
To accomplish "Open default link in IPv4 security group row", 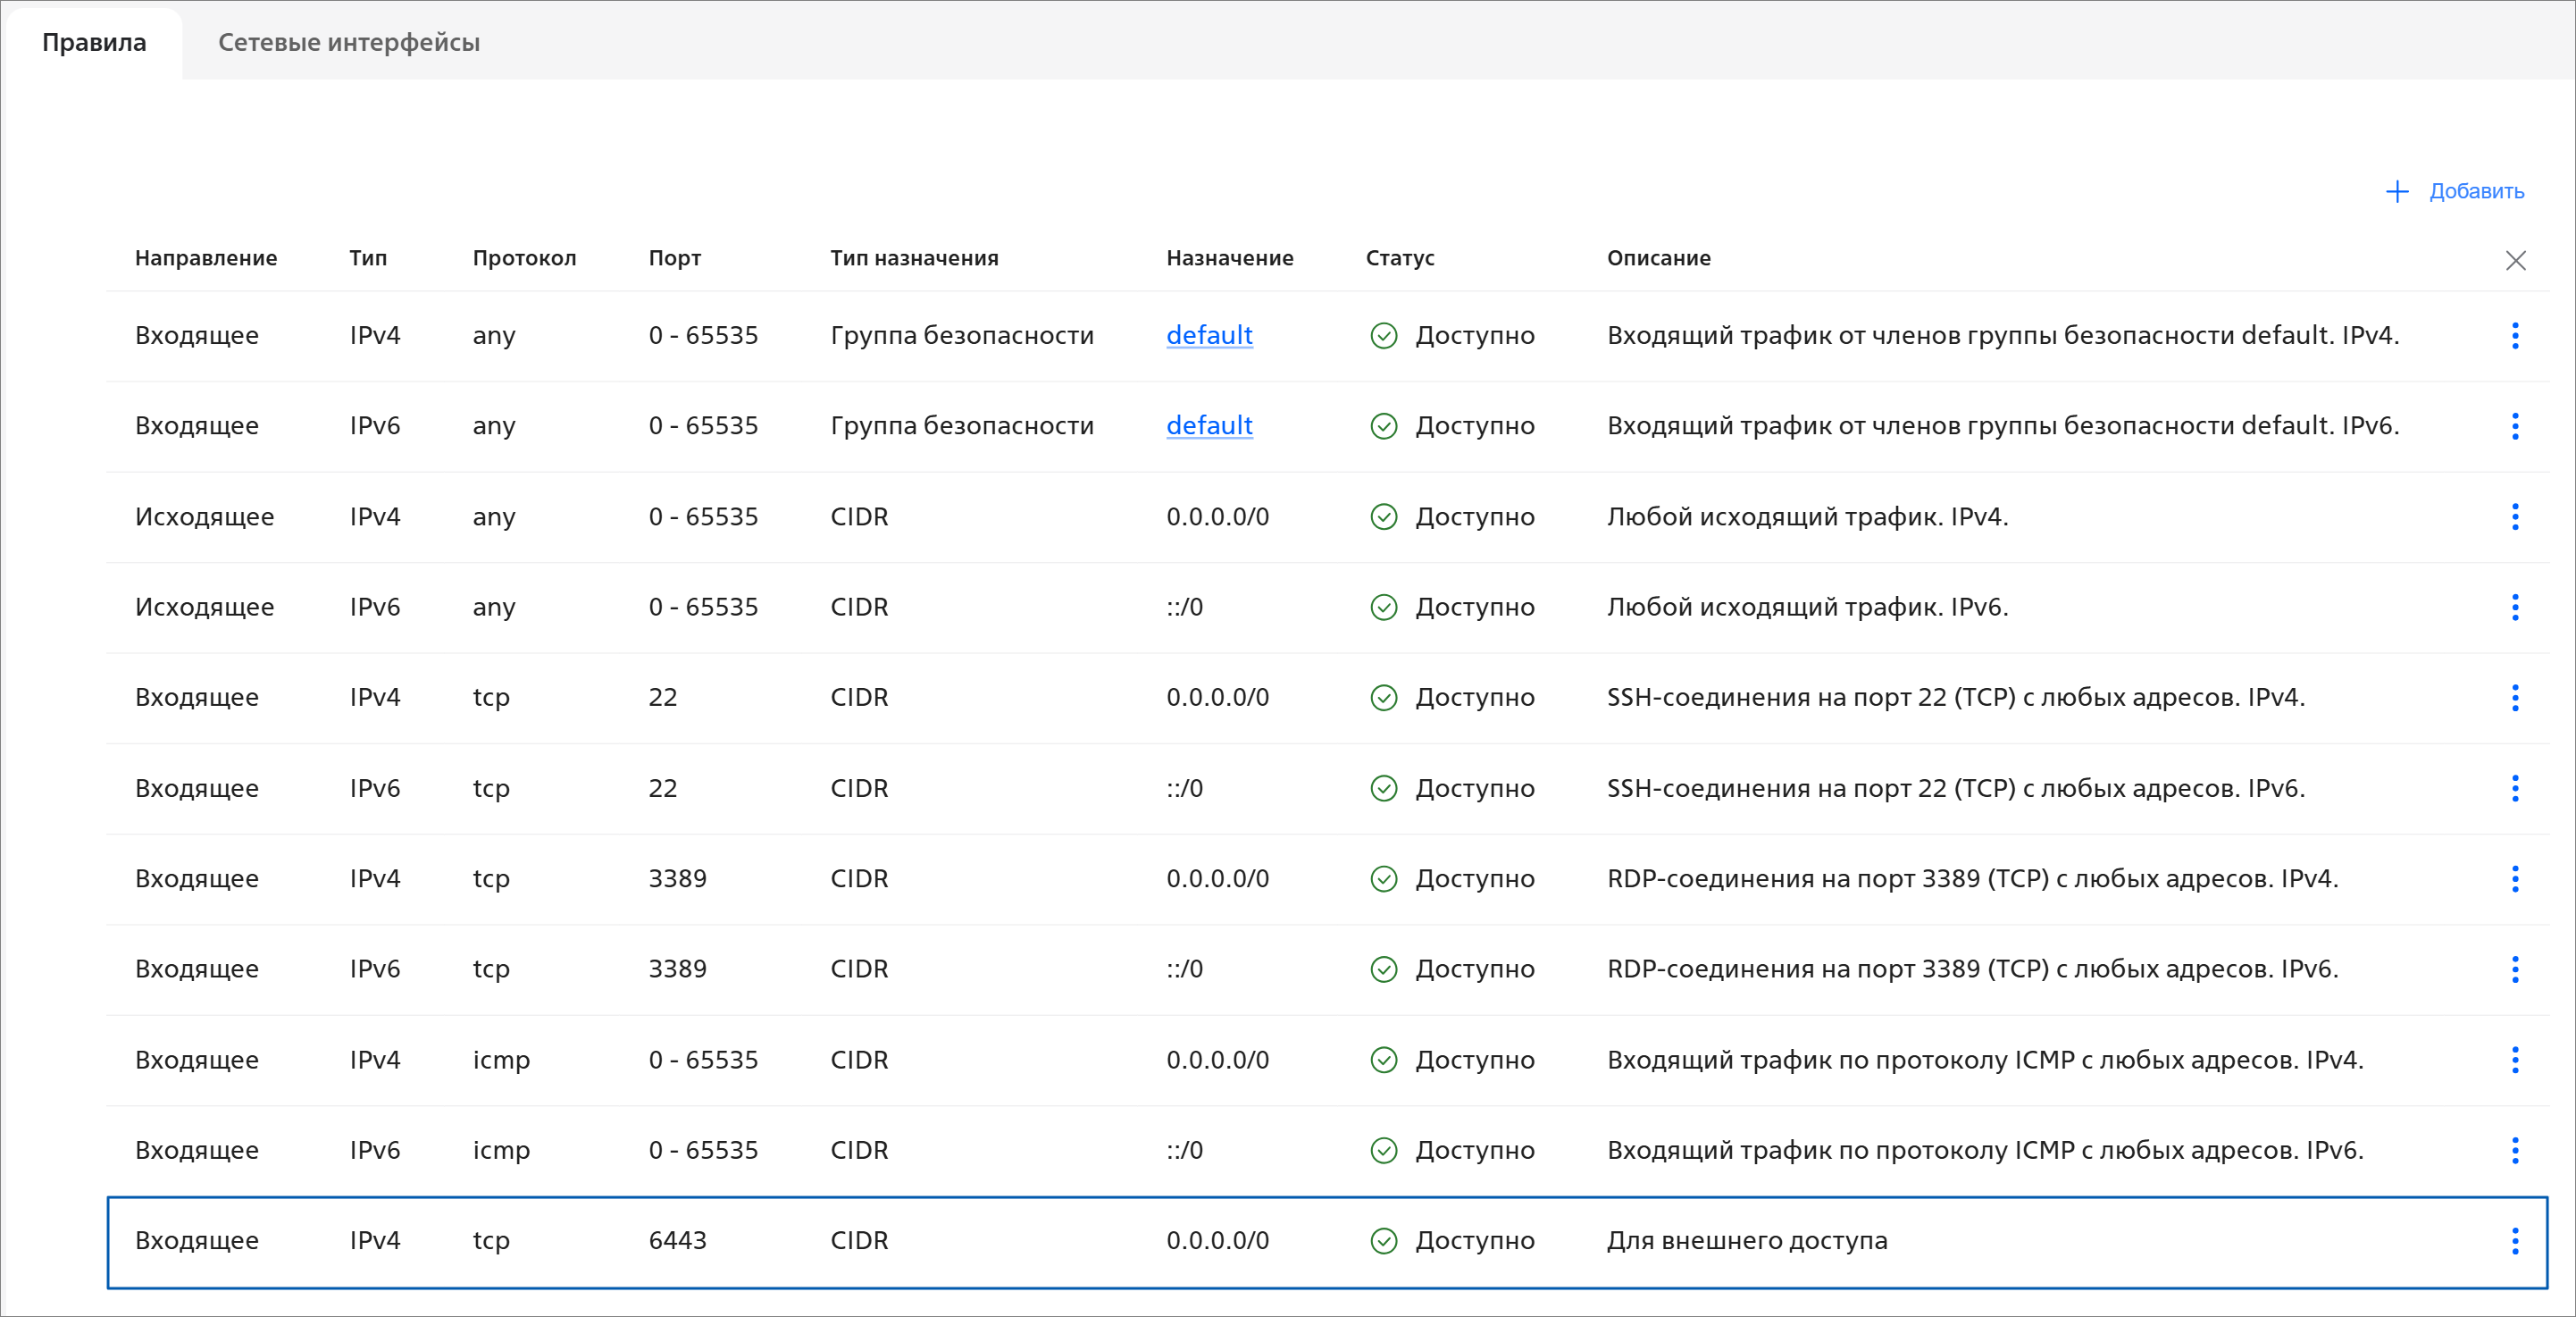I will point(1208,336).
